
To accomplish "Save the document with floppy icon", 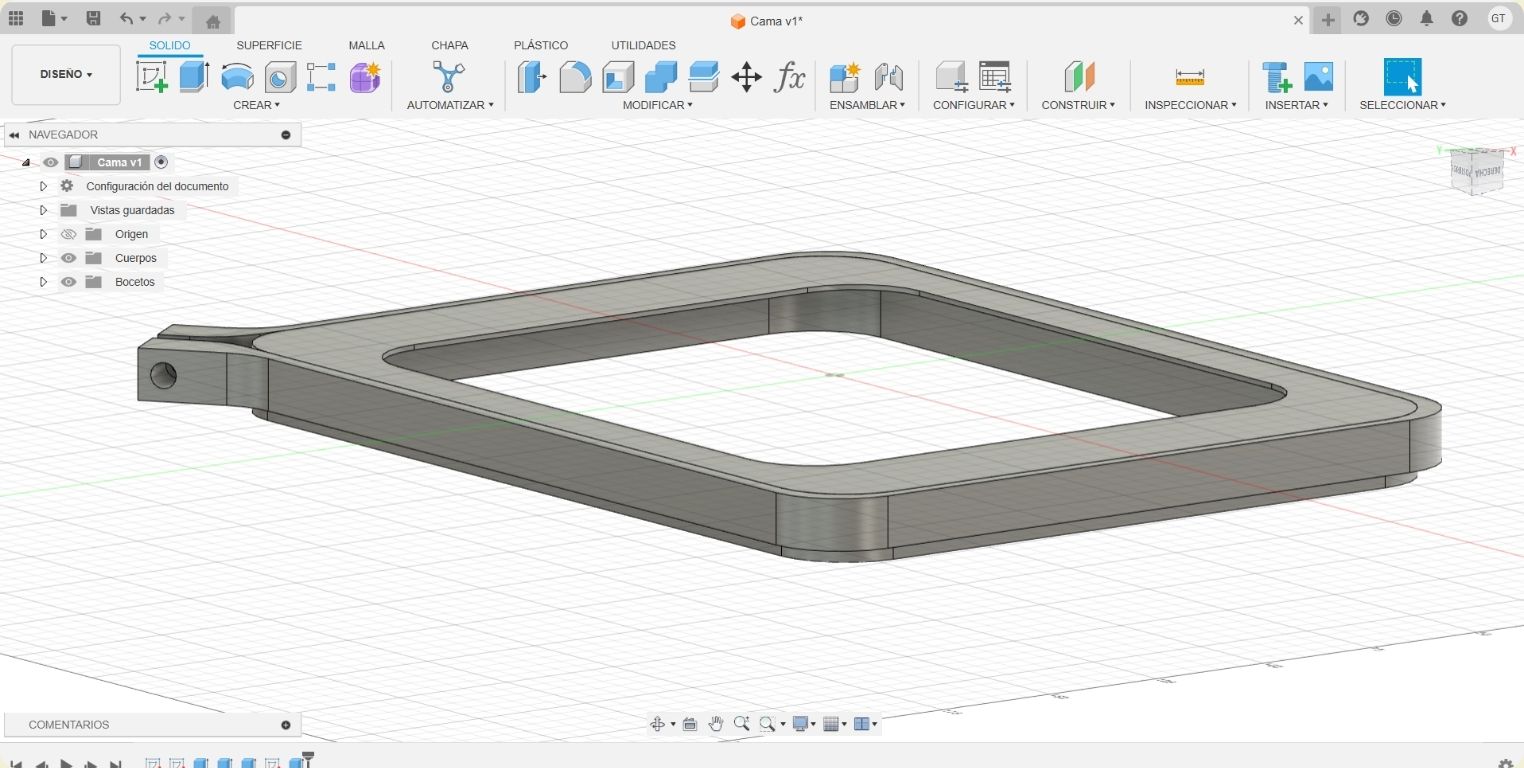I will point(93,18).
